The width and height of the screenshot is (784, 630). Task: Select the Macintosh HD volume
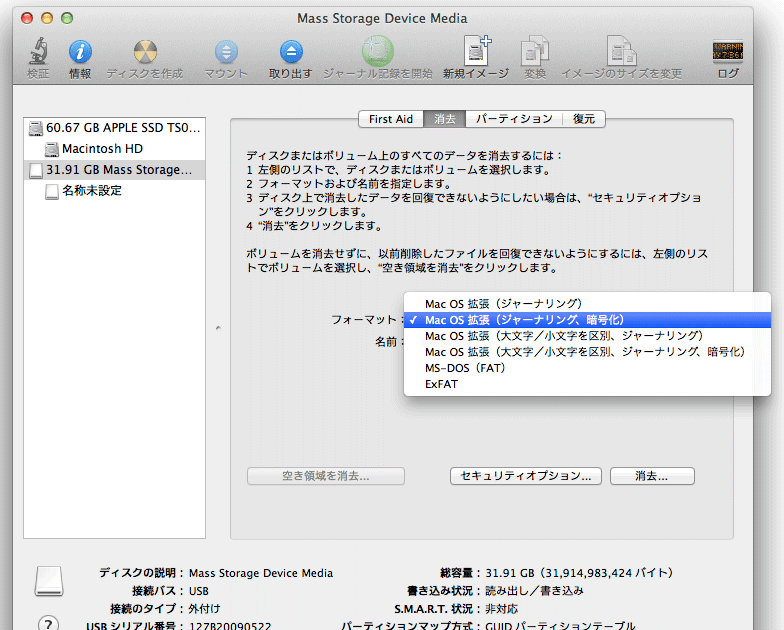(114, 149)
